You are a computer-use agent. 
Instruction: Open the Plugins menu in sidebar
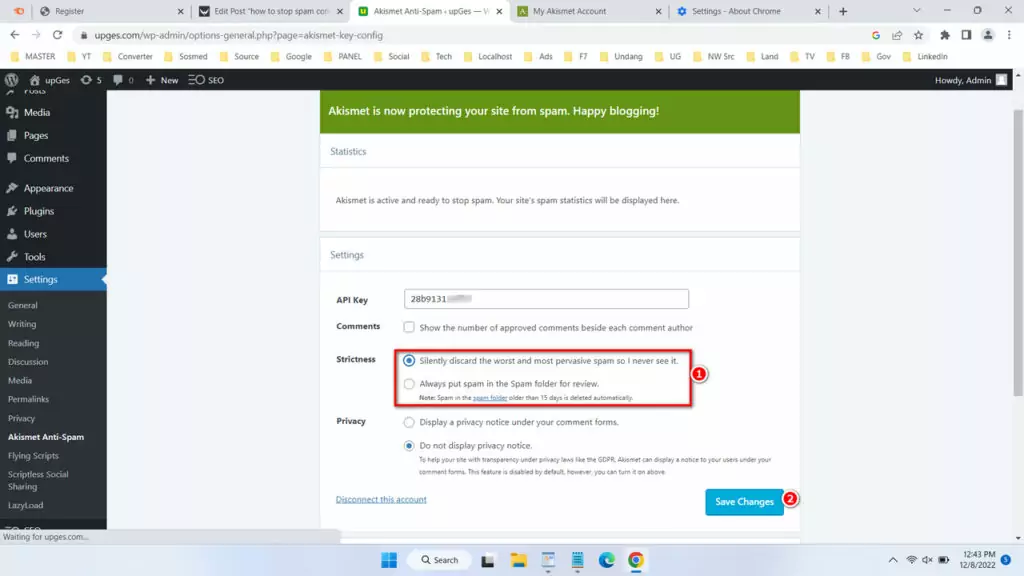coord(39,211)
